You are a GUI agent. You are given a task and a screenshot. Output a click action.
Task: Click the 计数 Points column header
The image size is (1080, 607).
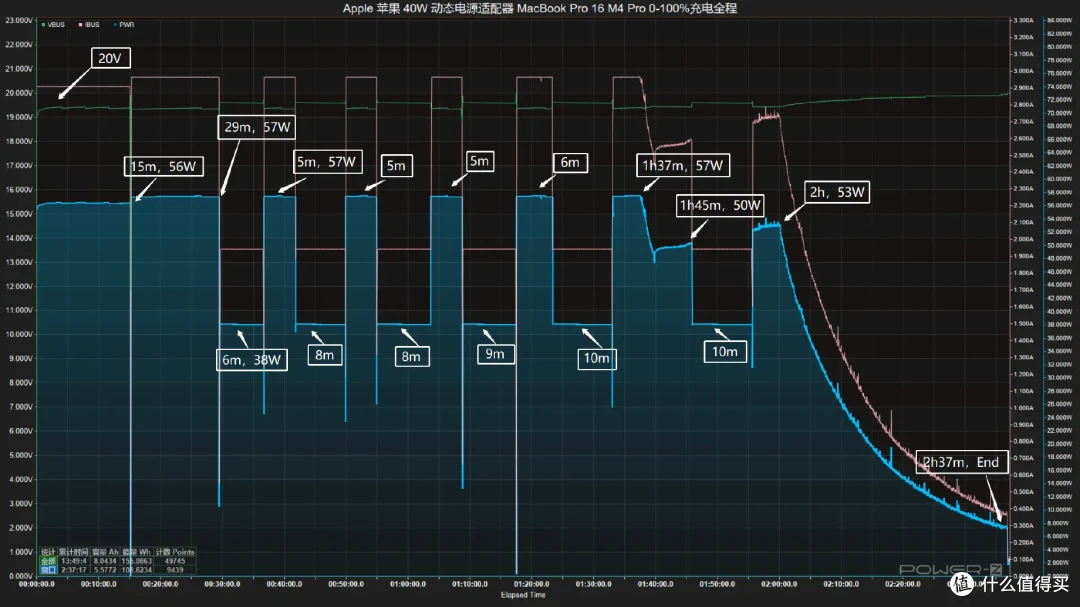tap(175, 553)
